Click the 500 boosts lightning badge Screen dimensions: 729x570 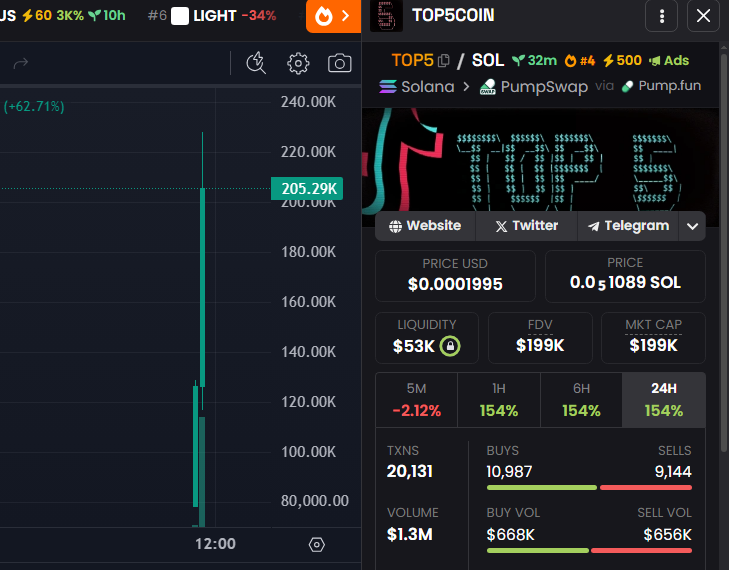coord(622,60)
